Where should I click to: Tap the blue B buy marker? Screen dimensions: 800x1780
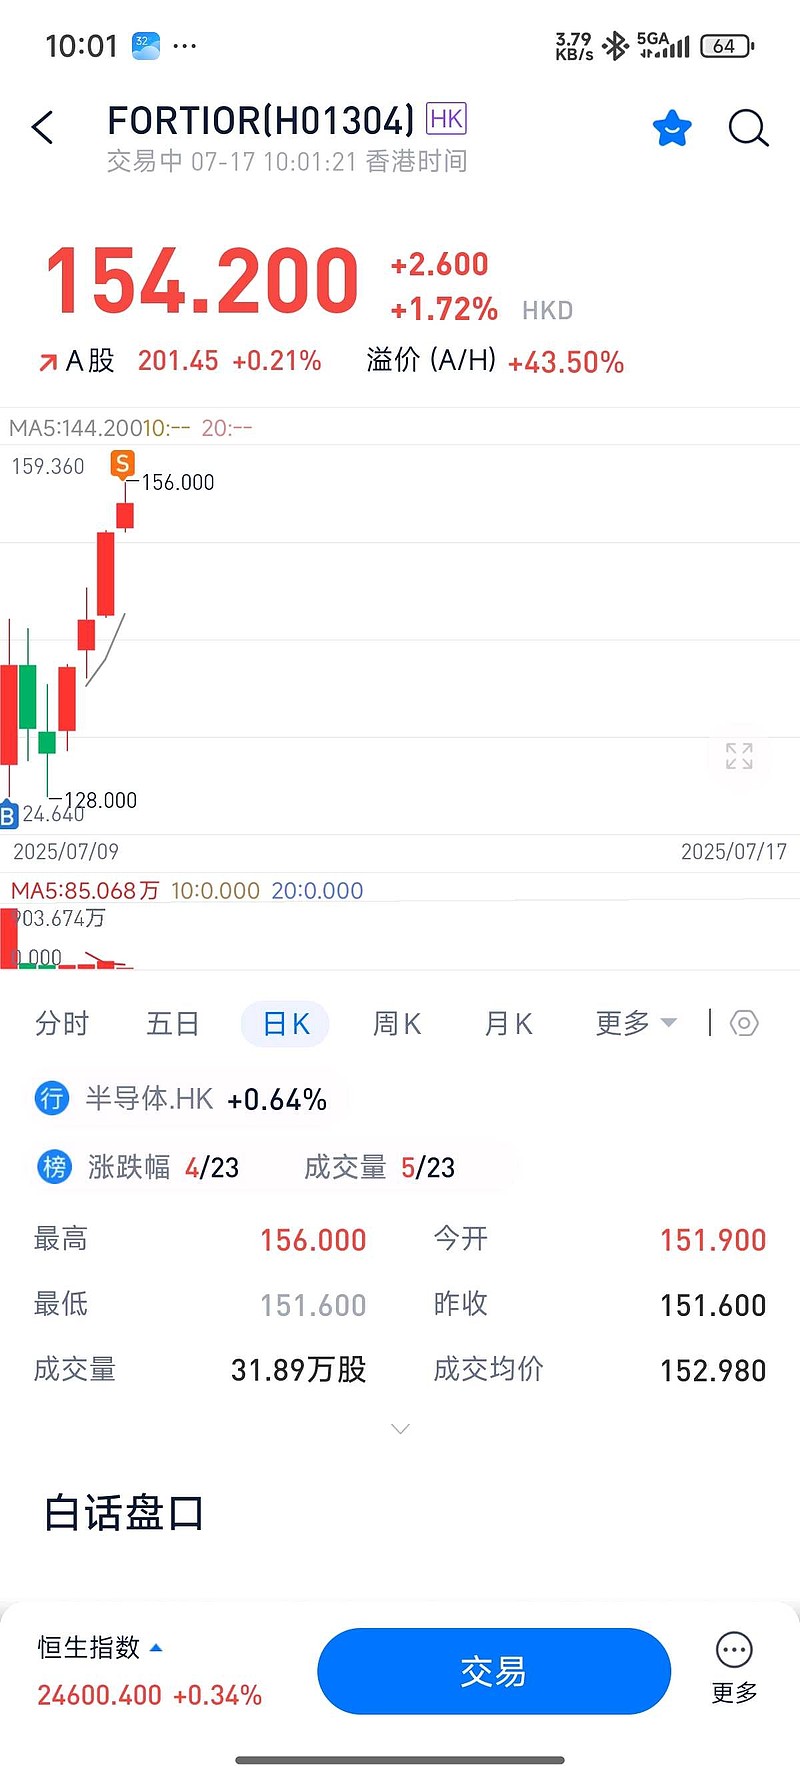coord(9,815)
